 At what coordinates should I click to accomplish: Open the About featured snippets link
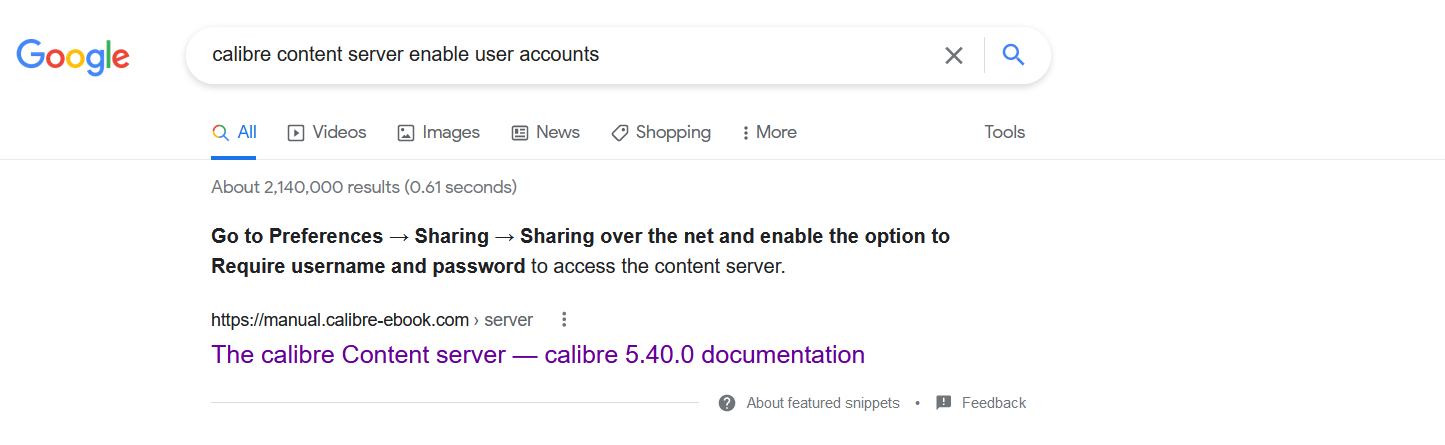(x=823, y=403)
